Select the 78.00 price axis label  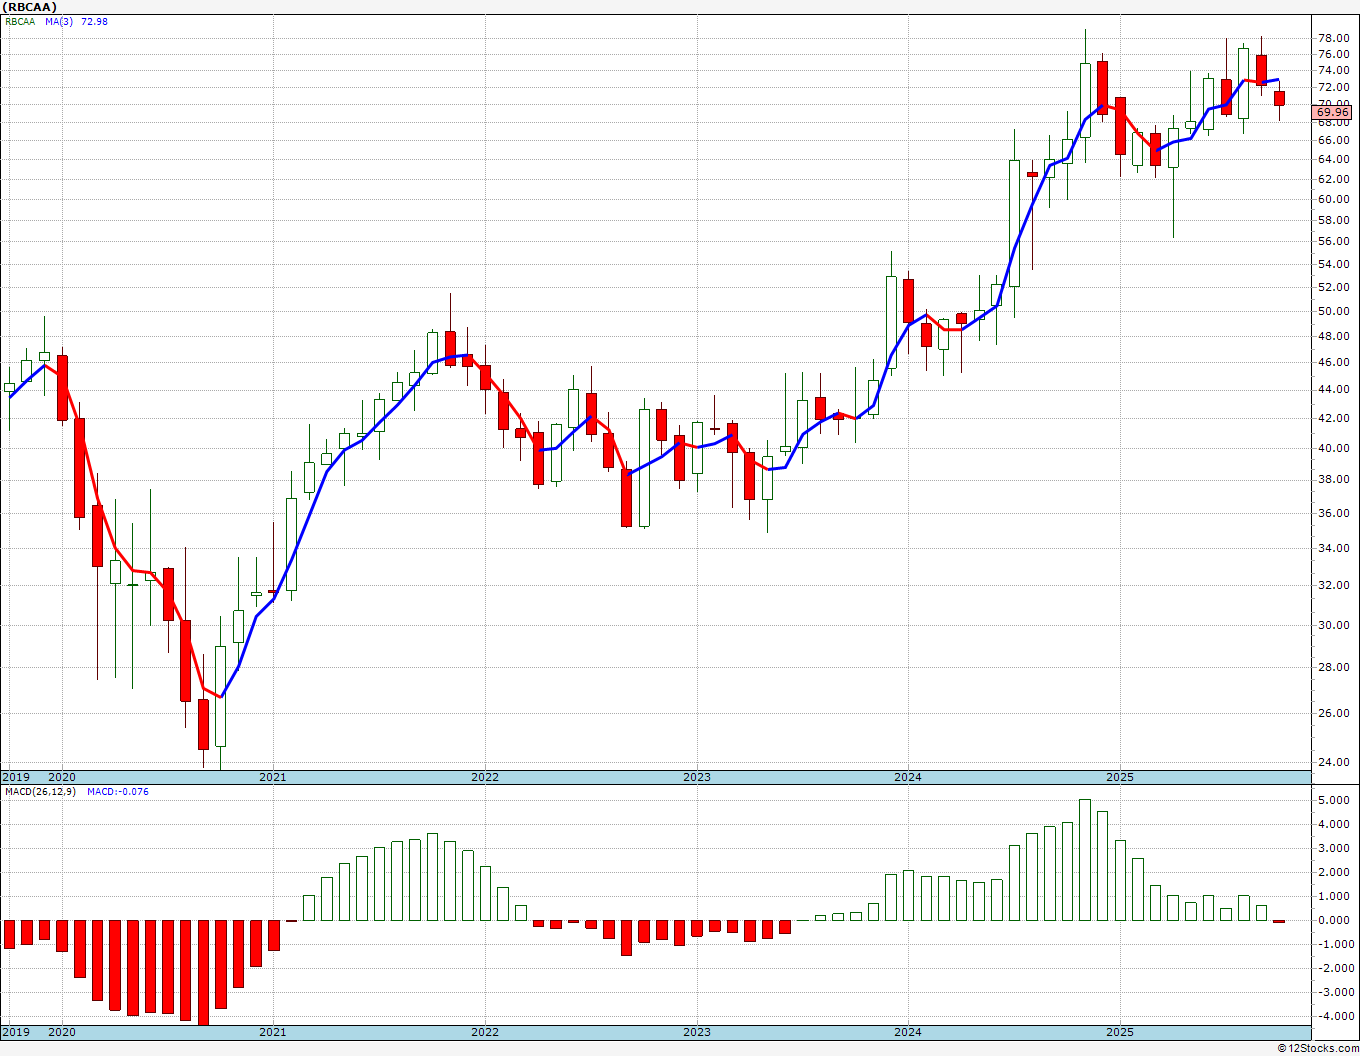pos(1334,38)
